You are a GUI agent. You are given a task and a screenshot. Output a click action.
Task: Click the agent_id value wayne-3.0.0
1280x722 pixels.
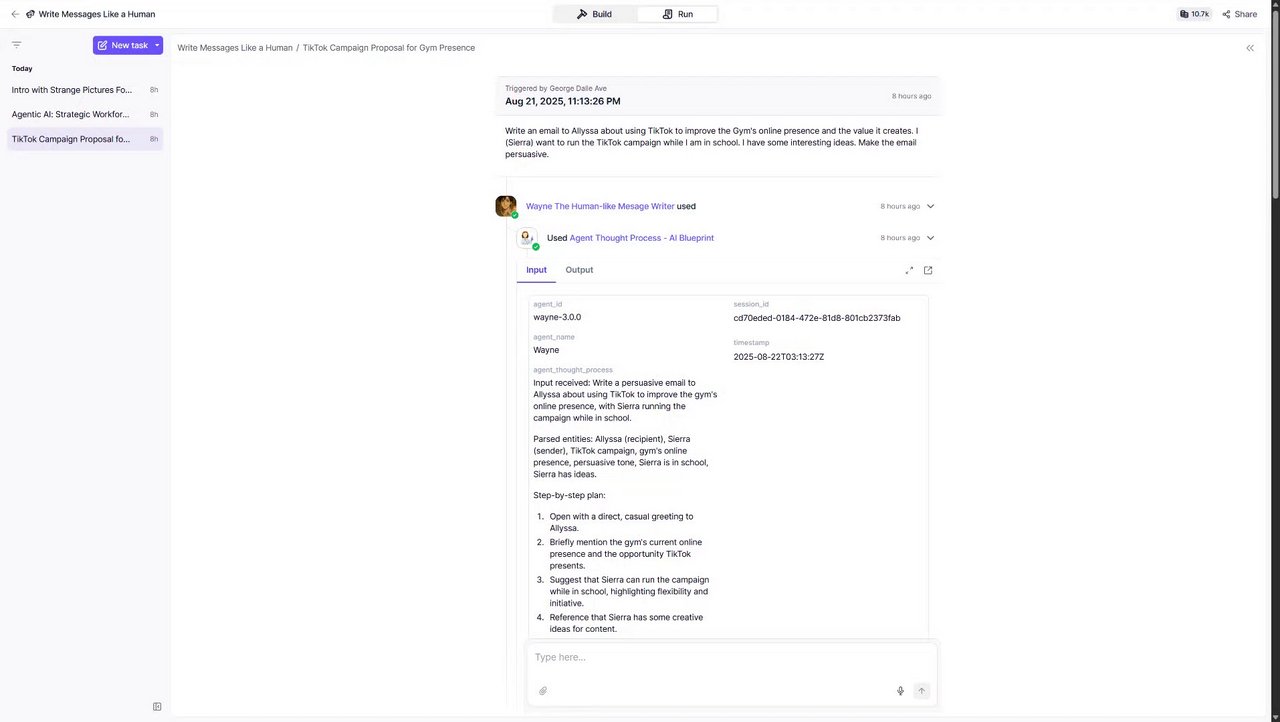[x=557, y=317]
